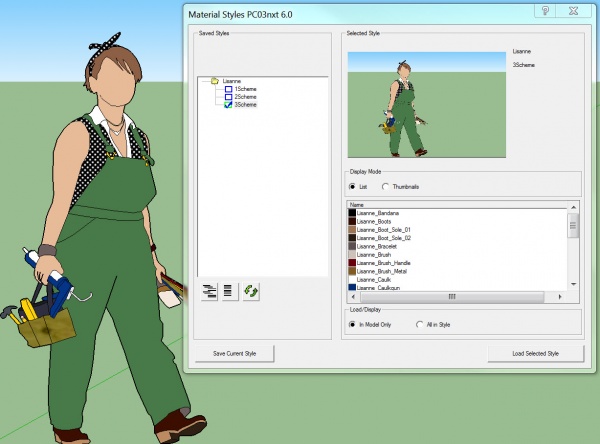This screenshot has width=600, height=444.
Task: Click the Lisanne_Brush_Handle red color swatch
Action: 352,262
